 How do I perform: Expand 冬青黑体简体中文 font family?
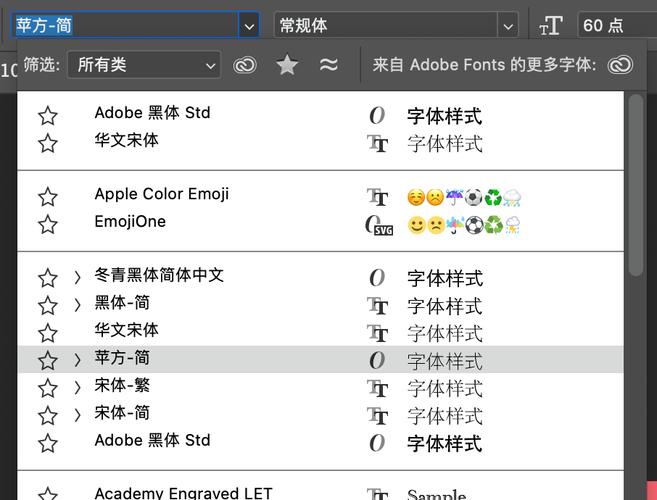(77, 277)
